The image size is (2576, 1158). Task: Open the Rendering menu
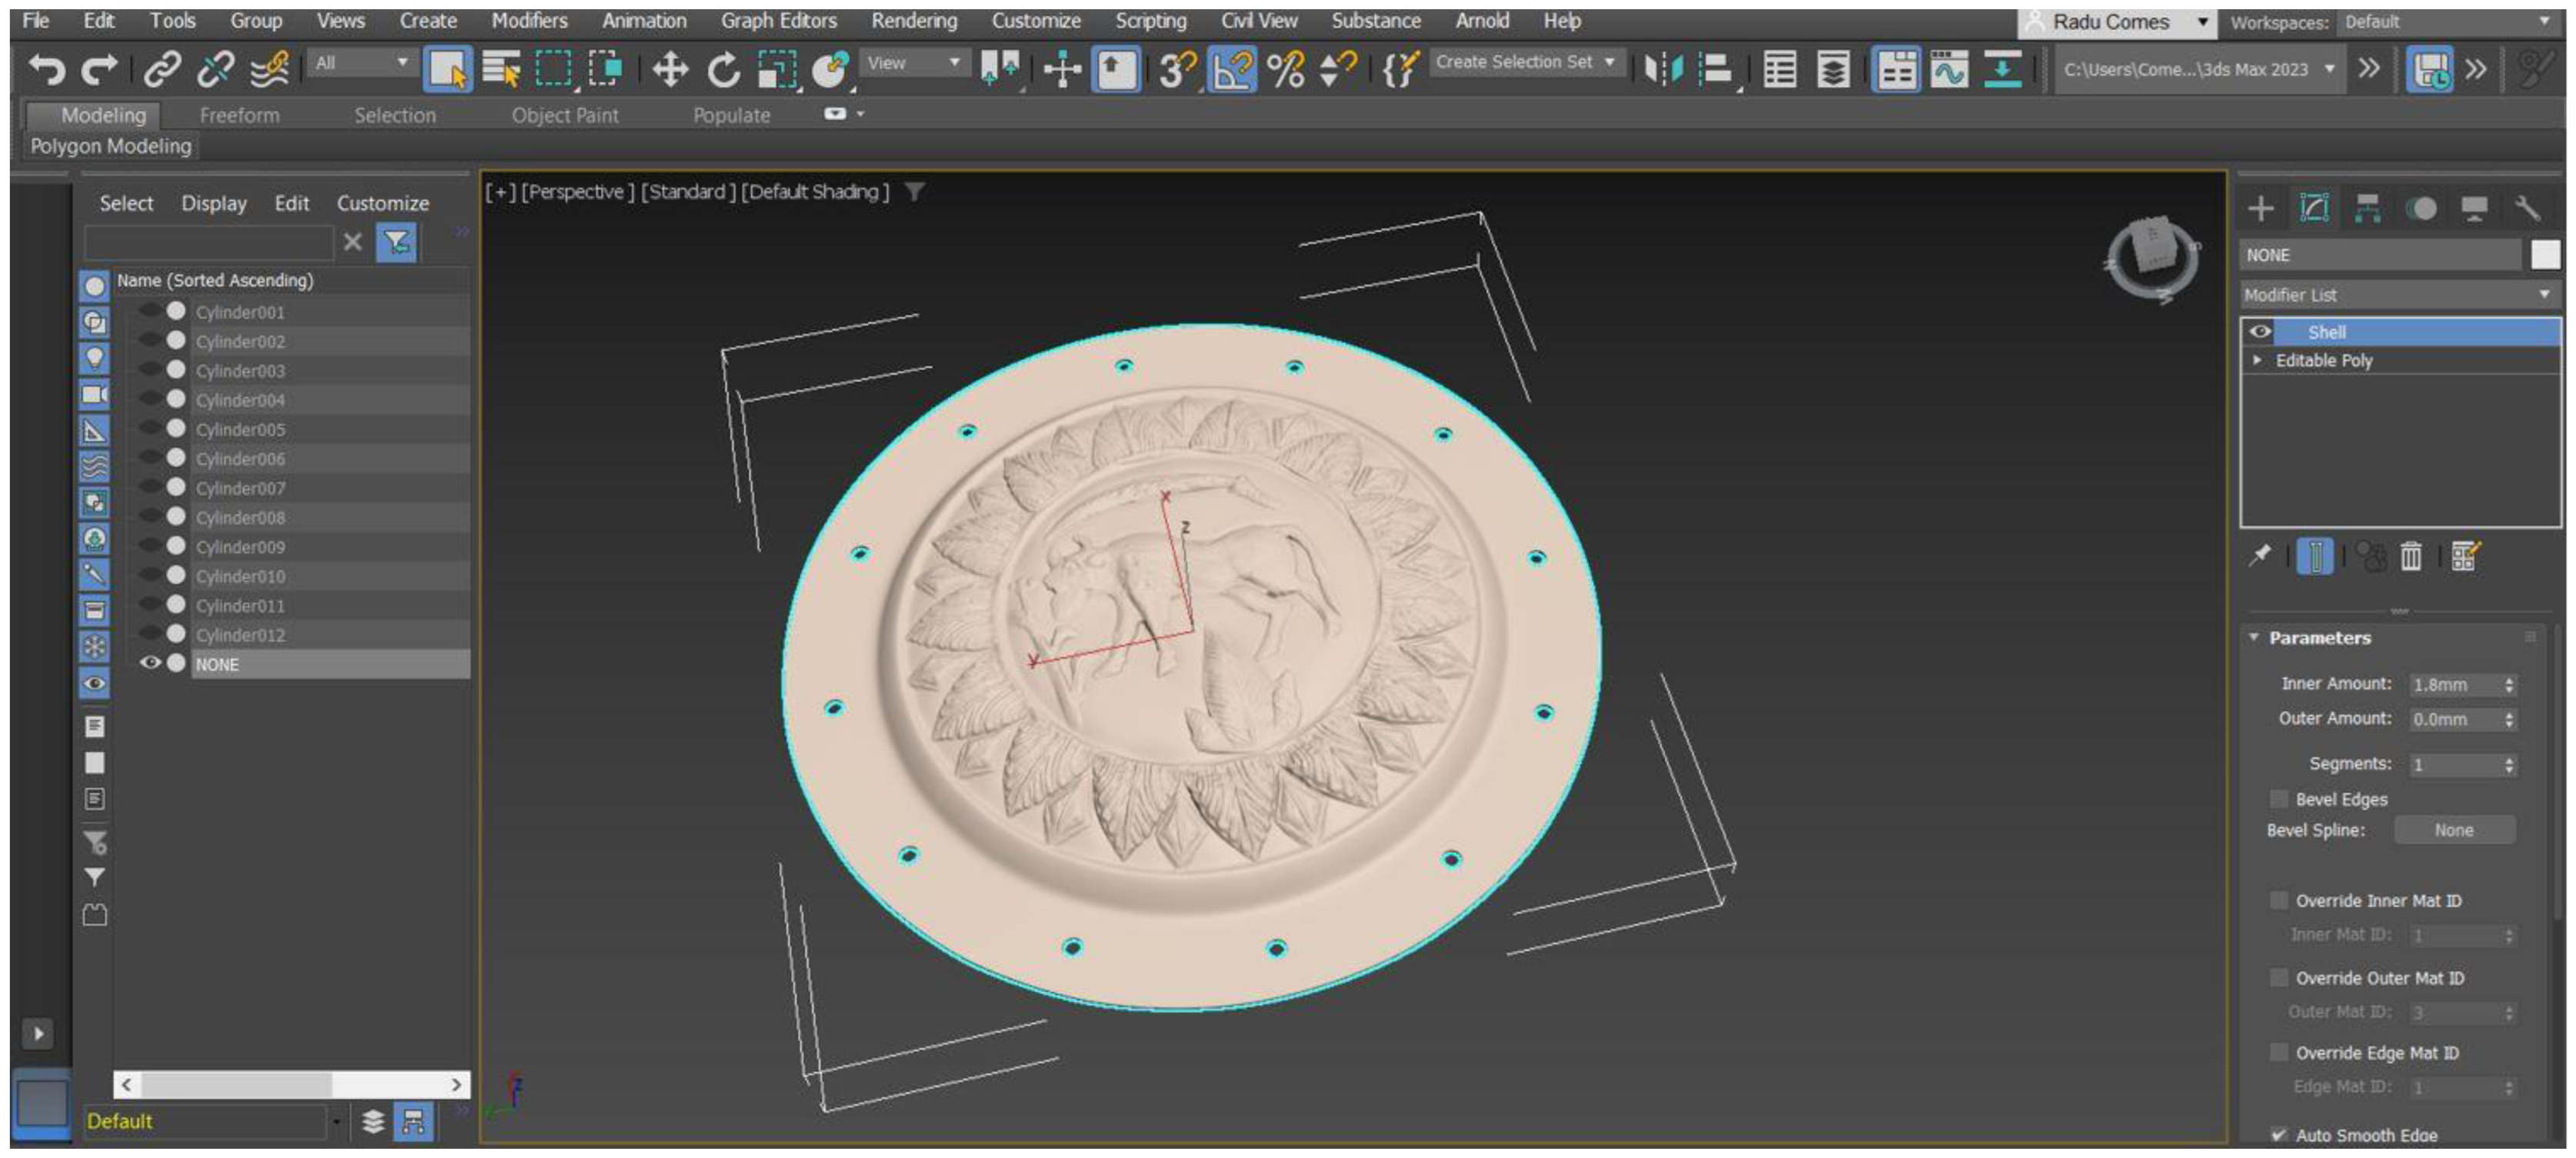pos(913,20)
